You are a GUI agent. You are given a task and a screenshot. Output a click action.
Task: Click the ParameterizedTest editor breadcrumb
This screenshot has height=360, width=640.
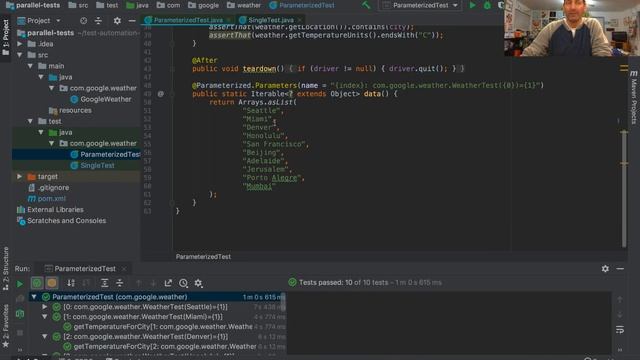click(203, 257)
